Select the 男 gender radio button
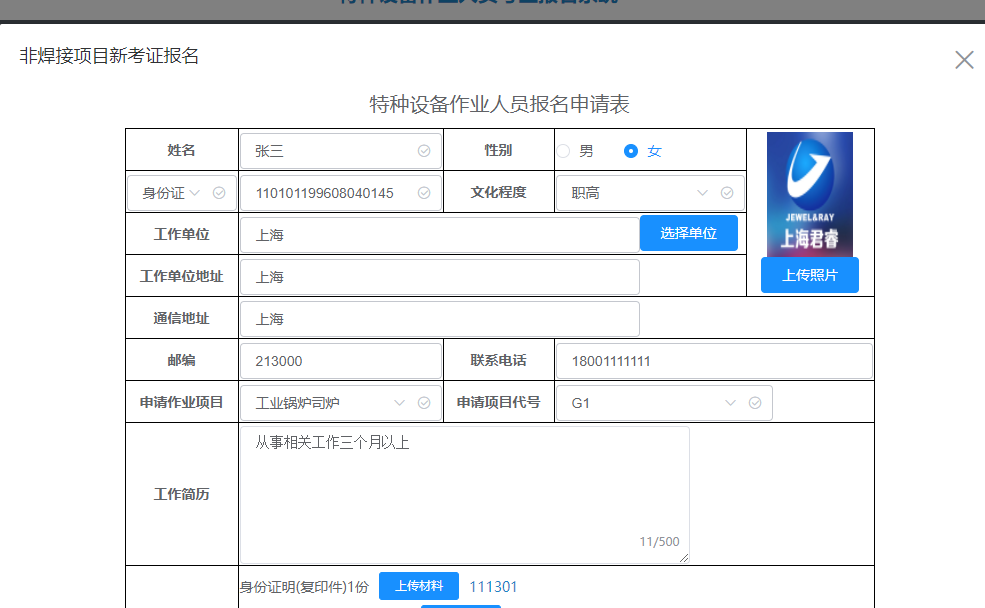985x608 pixels. (563, 151)
